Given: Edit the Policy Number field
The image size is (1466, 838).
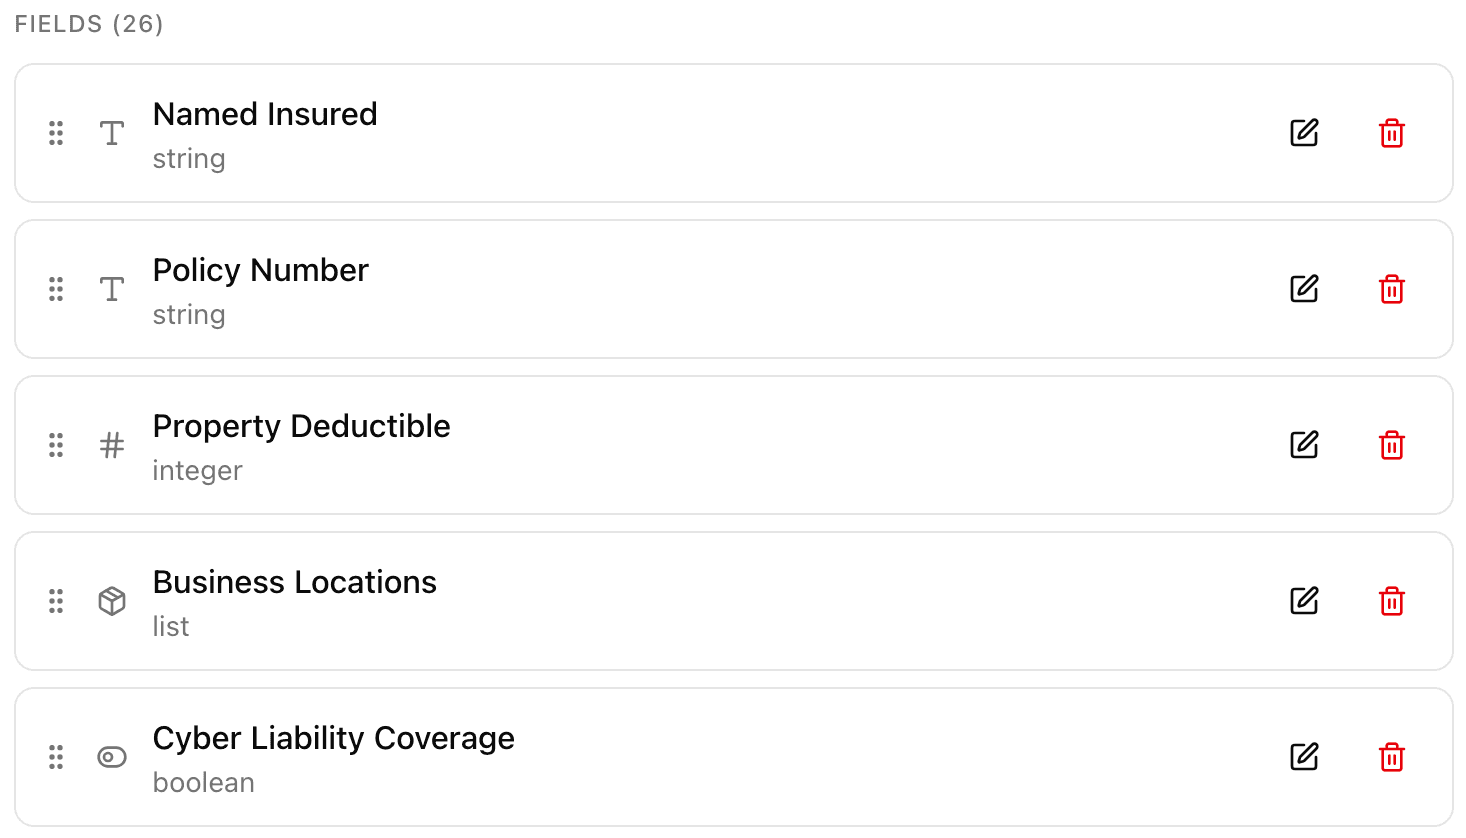Looking at the screenshot, I should pyautogui.click(x=1304, y=289).
